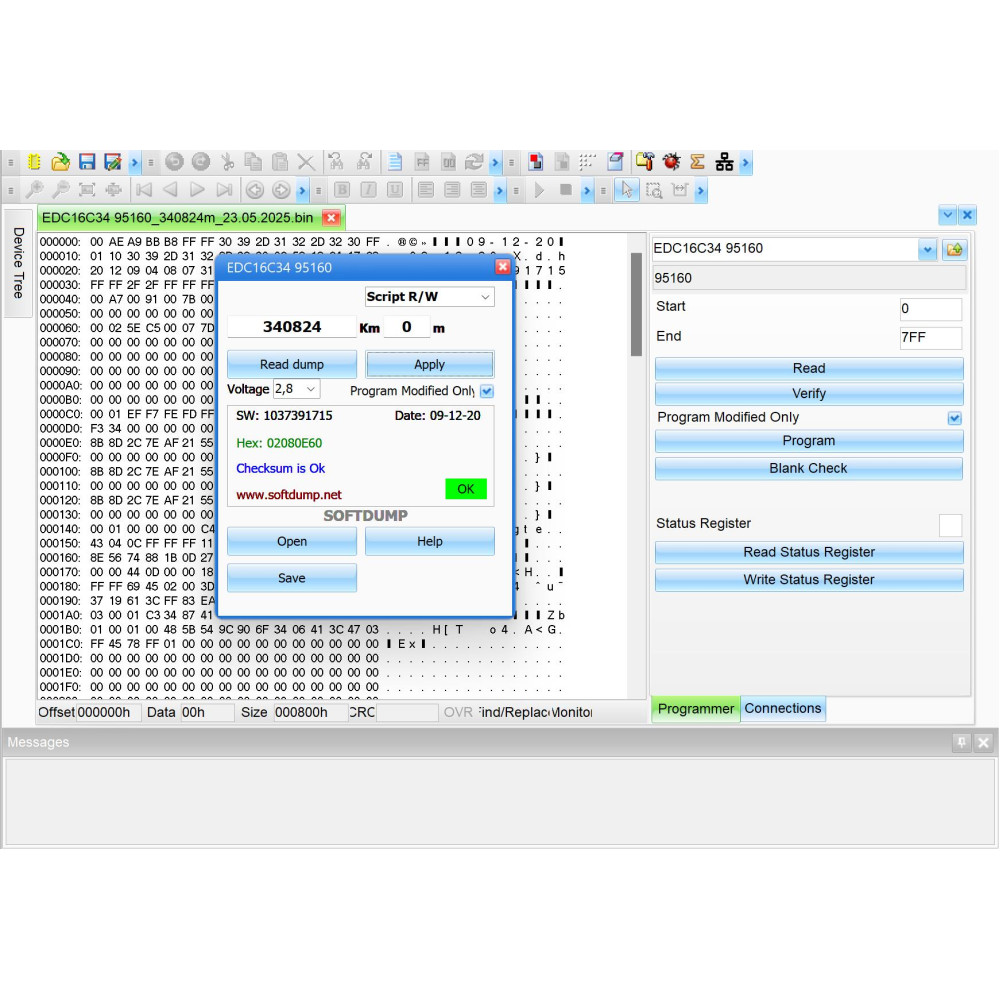Close the bin file tab
The image size is (1000, 1000).
(x=331, y=218)
